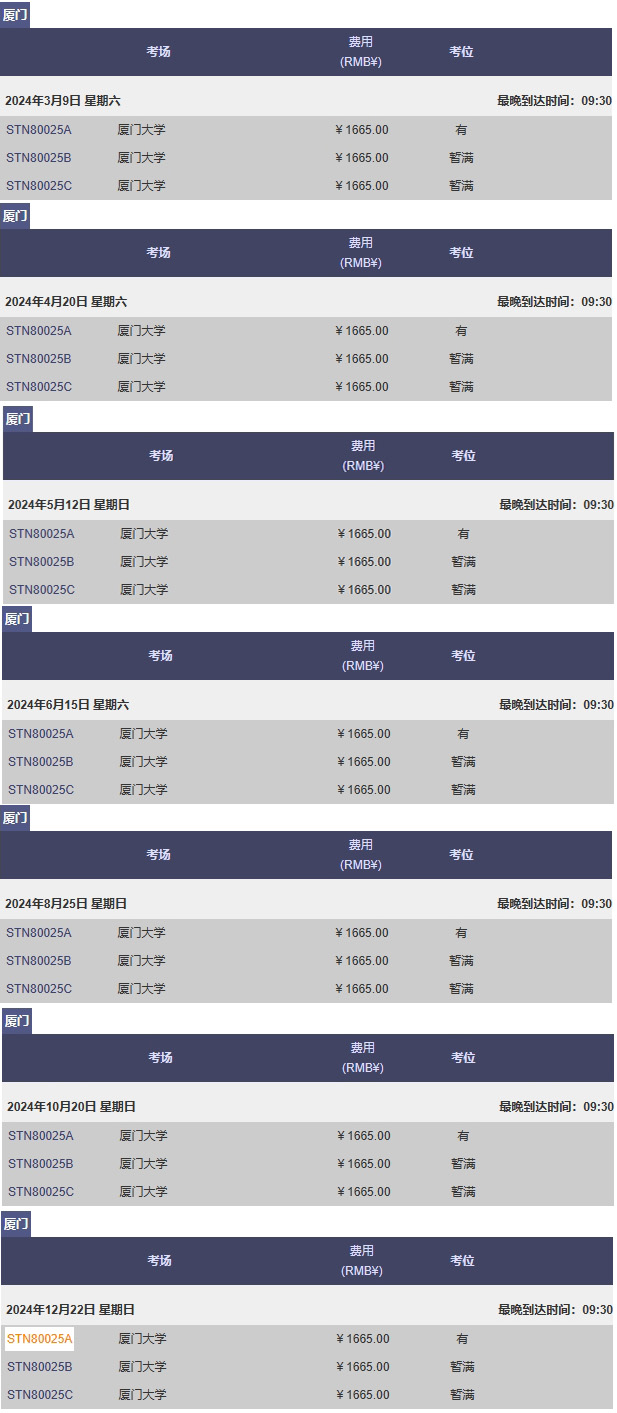Select STN80025A for the March 9 exam
This screenshot has width=617, height=1413.
39,130
